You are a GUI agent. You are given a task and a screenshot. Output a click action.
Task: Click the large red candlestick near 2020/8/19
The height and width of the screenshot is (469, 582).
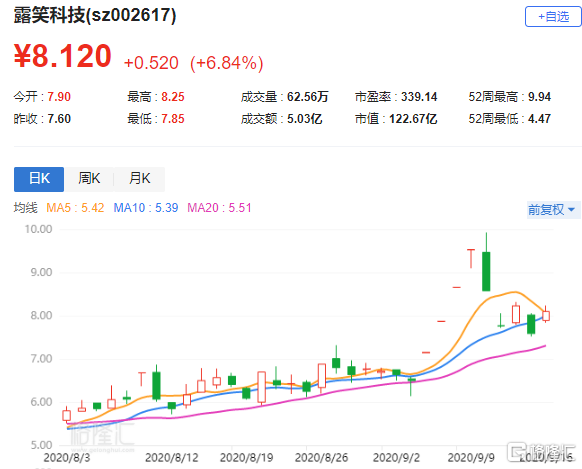[261, 387]
